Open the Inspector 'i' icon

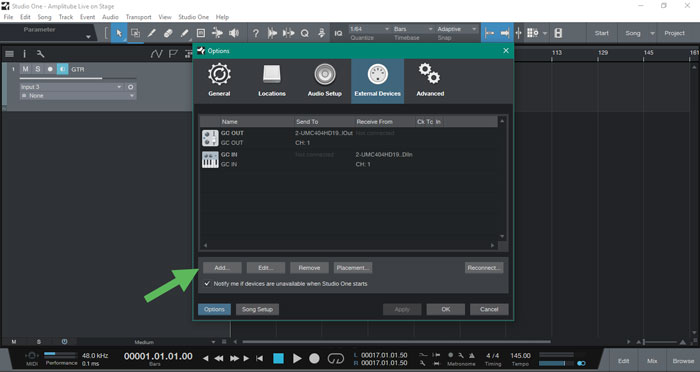(25, 54)
